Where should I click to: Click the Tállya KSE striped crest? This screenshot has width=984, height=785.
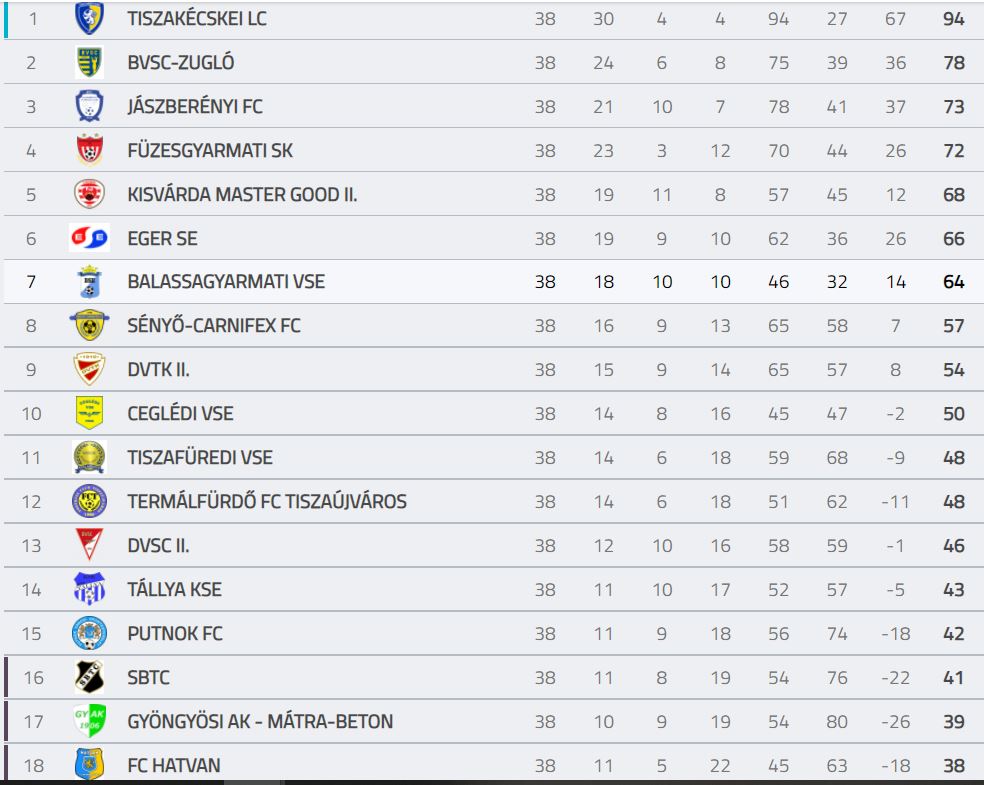pyautogui.click(x=89, y=589)
